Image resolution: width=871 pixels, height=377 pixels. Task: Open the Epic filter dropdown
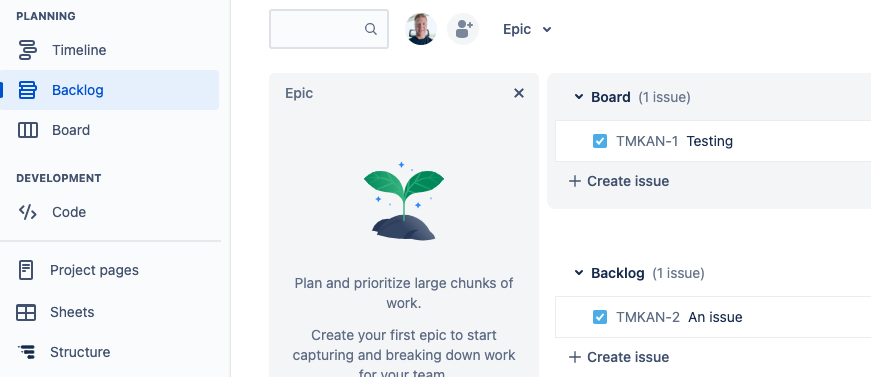[527, 29]
